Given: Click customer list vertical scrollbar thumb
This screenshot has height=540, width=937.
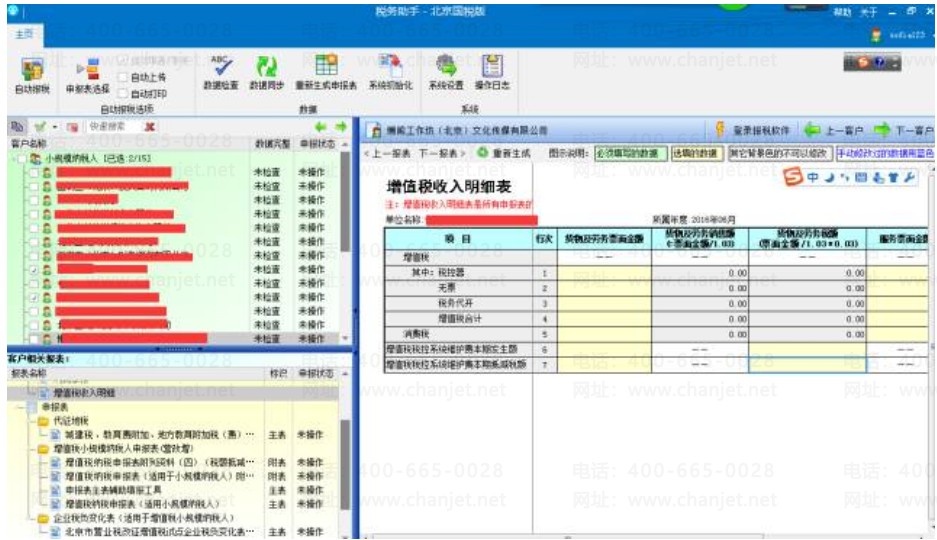Looking at the screenshot, I should pos(345,203).
